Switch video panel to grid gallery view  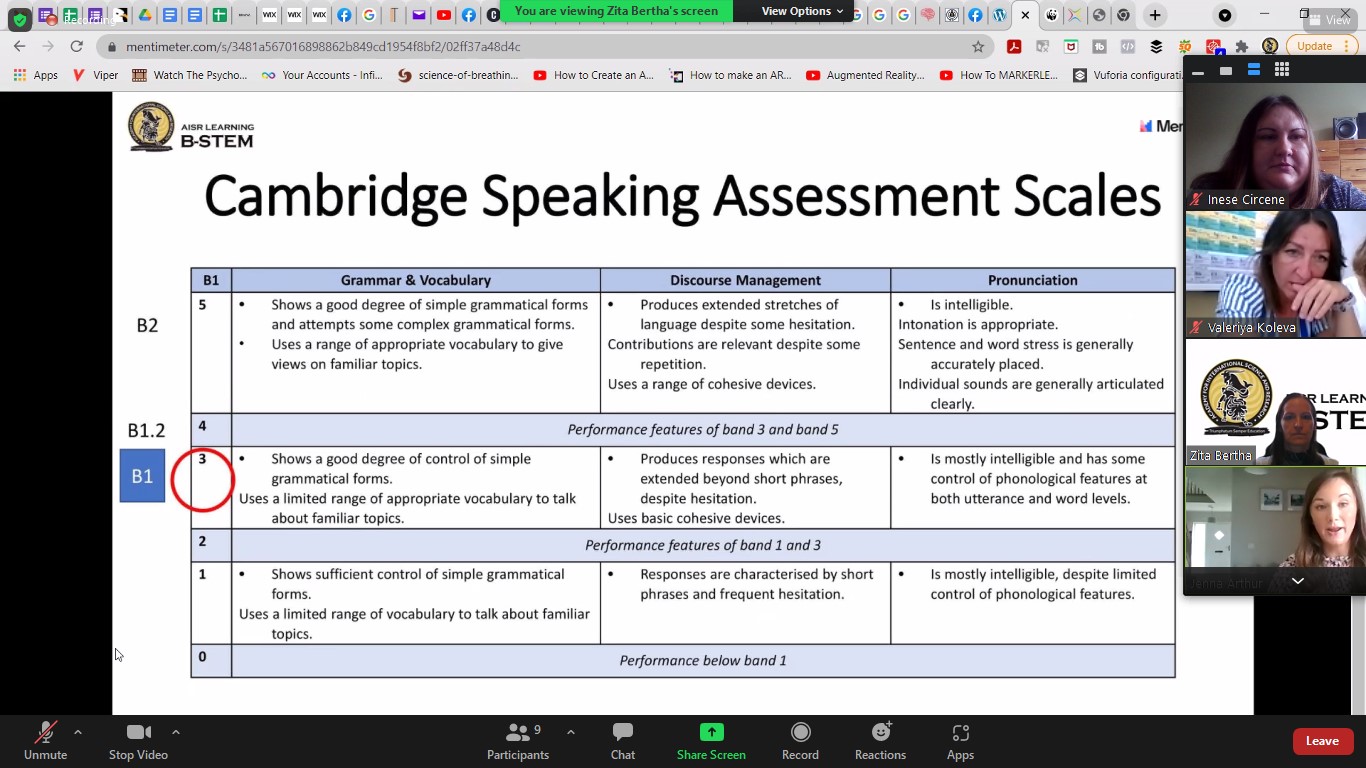tap(1282, 70)
